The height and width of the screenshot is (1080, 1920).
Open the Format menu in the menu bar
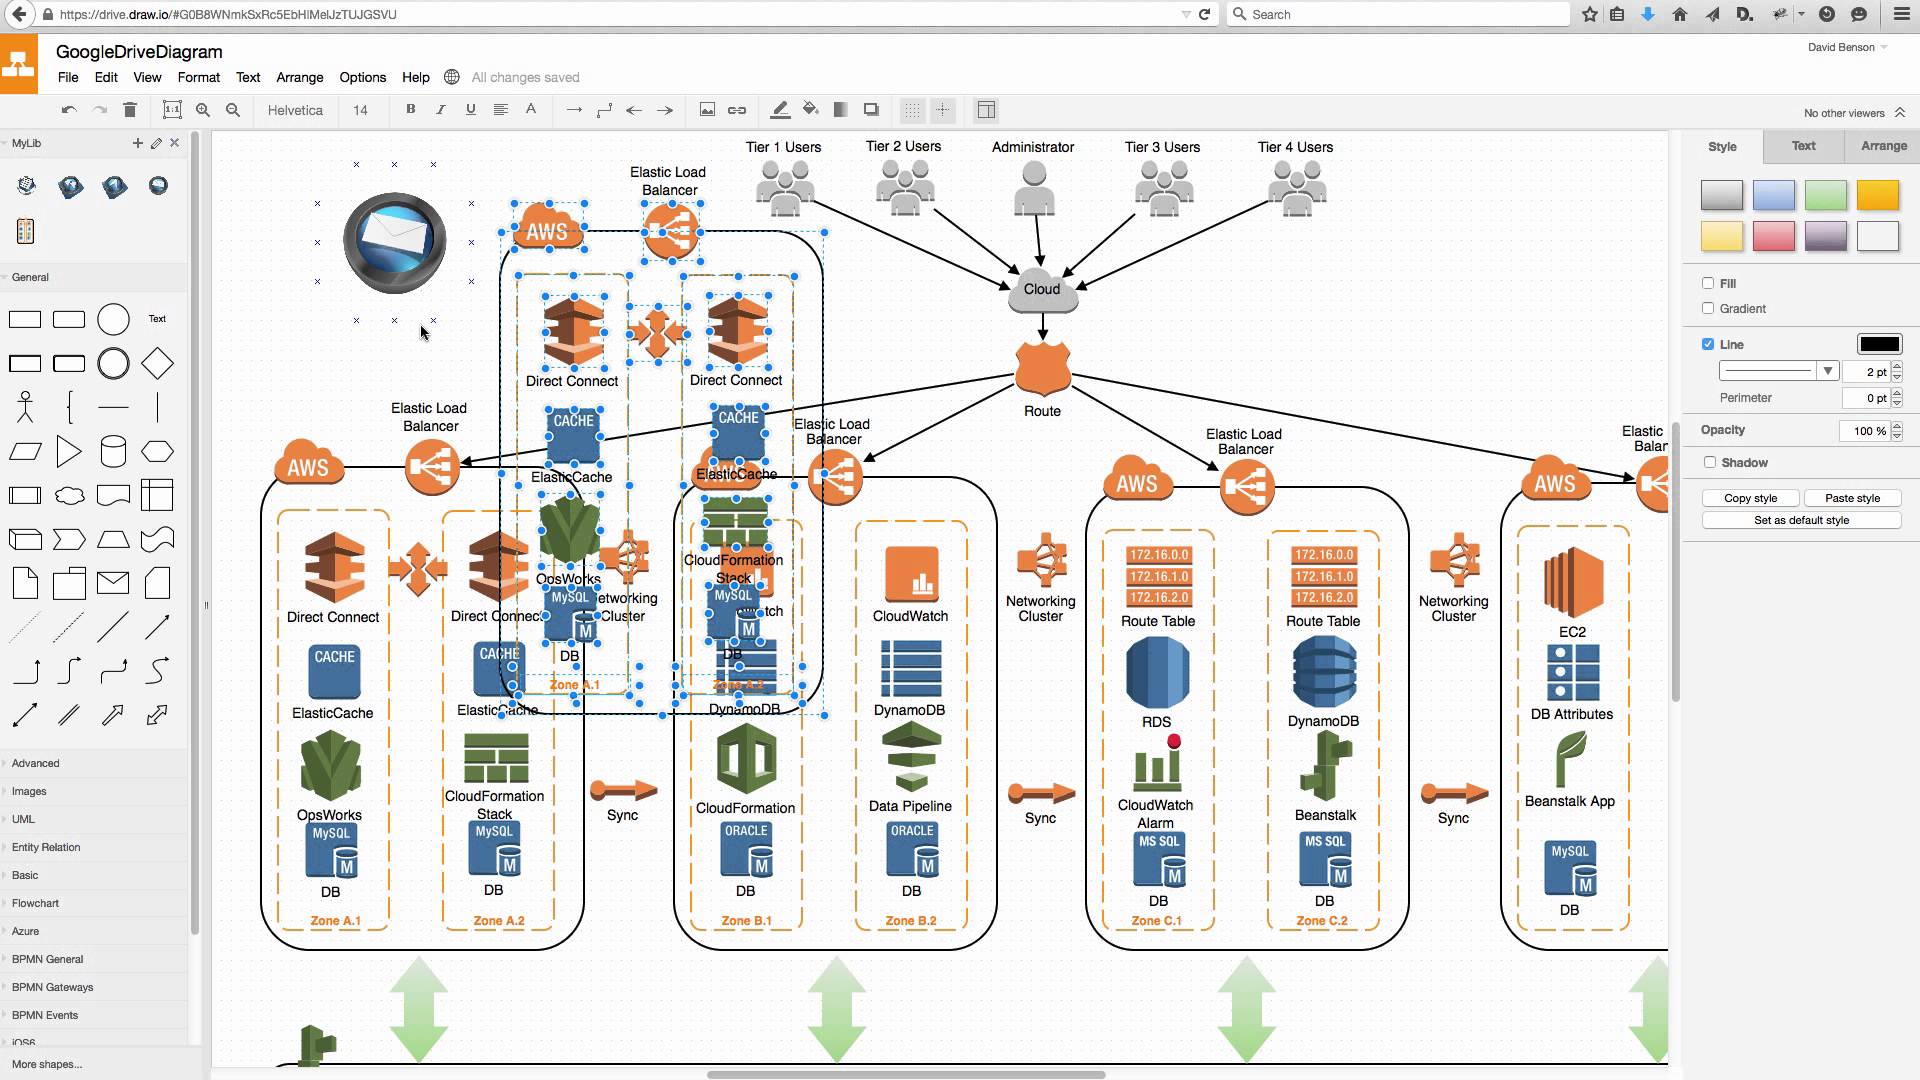[199, 76]
